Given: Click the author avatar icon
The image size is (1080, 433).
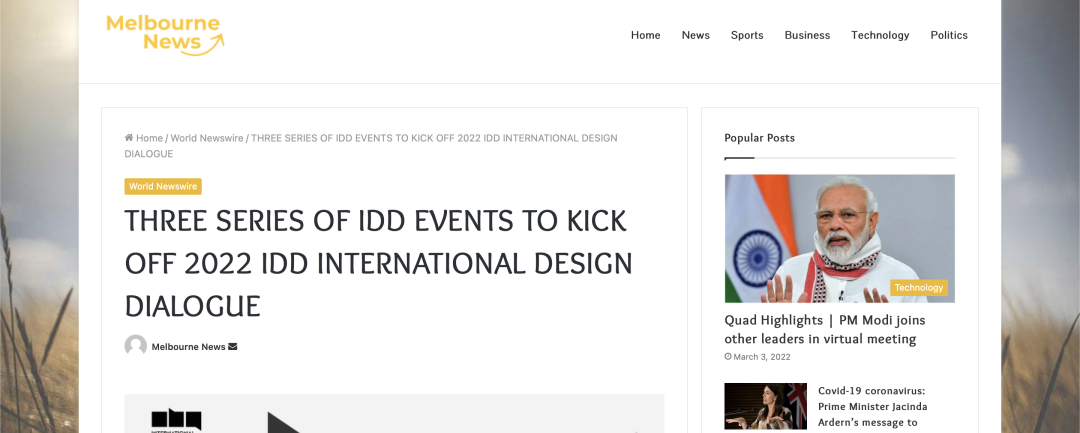Looking at the screenshot, I should pos(136,346).
